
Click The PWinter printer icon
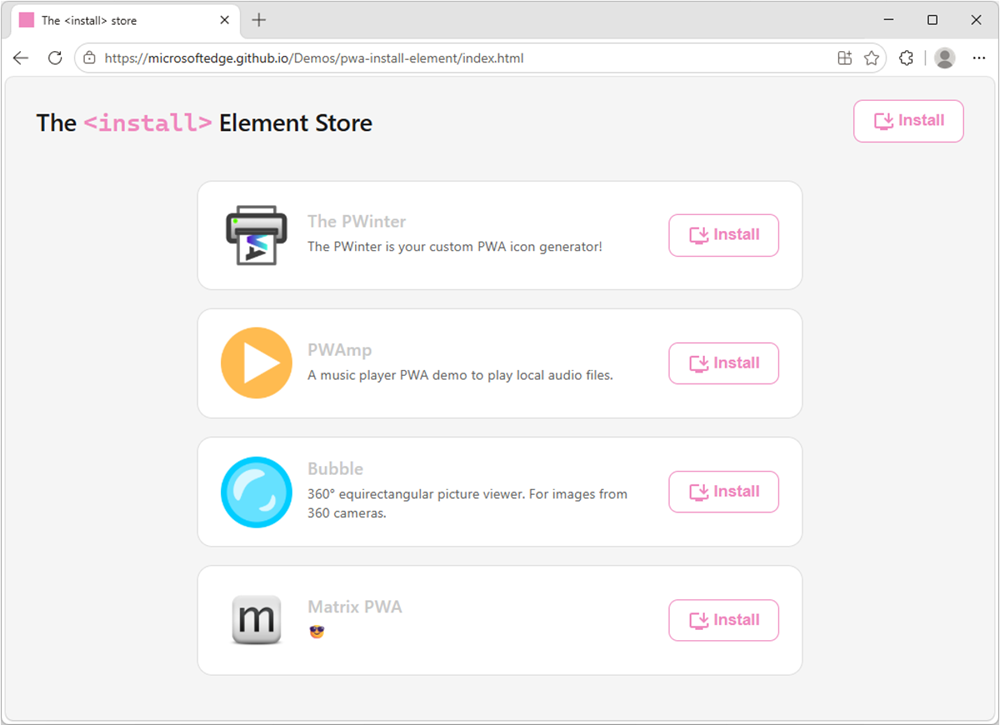click(x=256, y=235)
